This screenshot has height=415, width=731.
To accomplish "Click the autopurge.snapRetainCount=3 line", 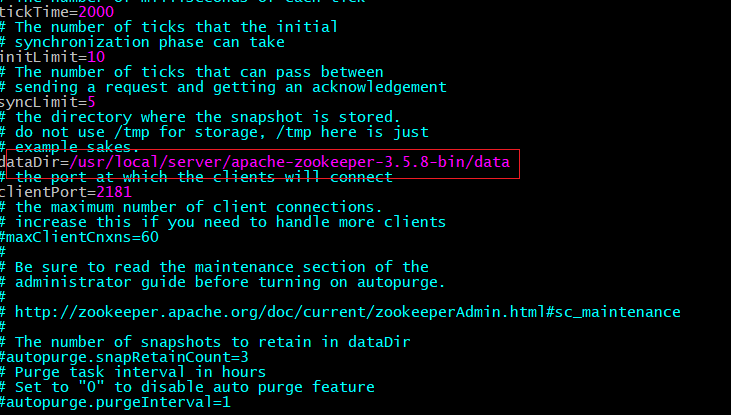I will 124,357.
